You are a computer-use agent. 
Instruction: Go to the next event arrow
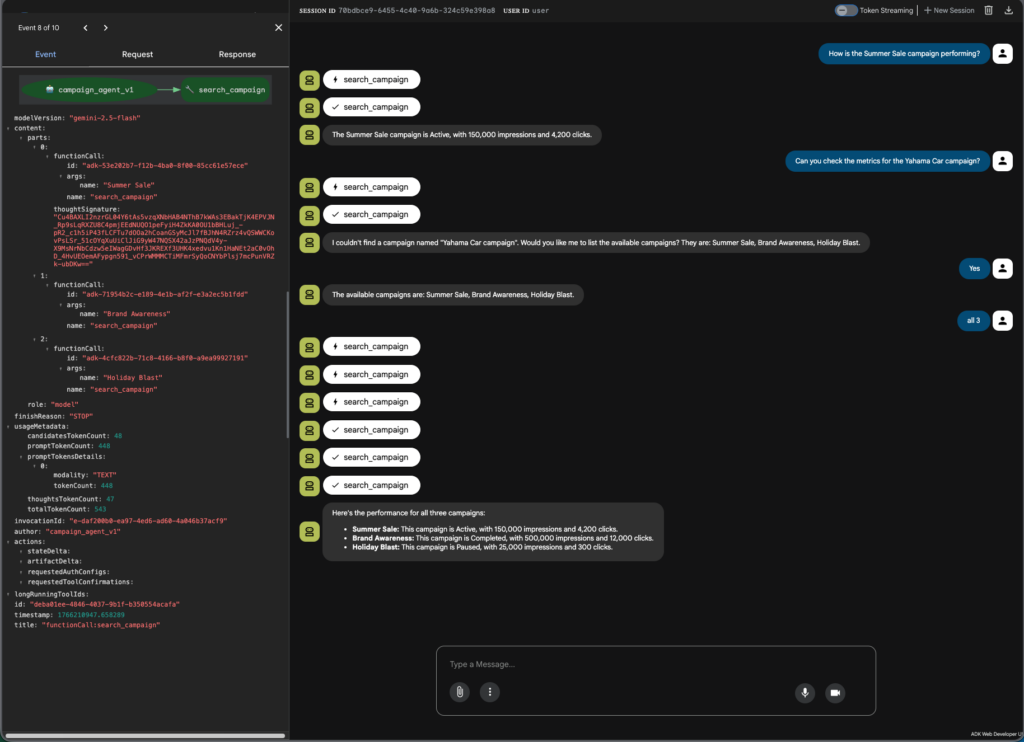click(106, 28)
